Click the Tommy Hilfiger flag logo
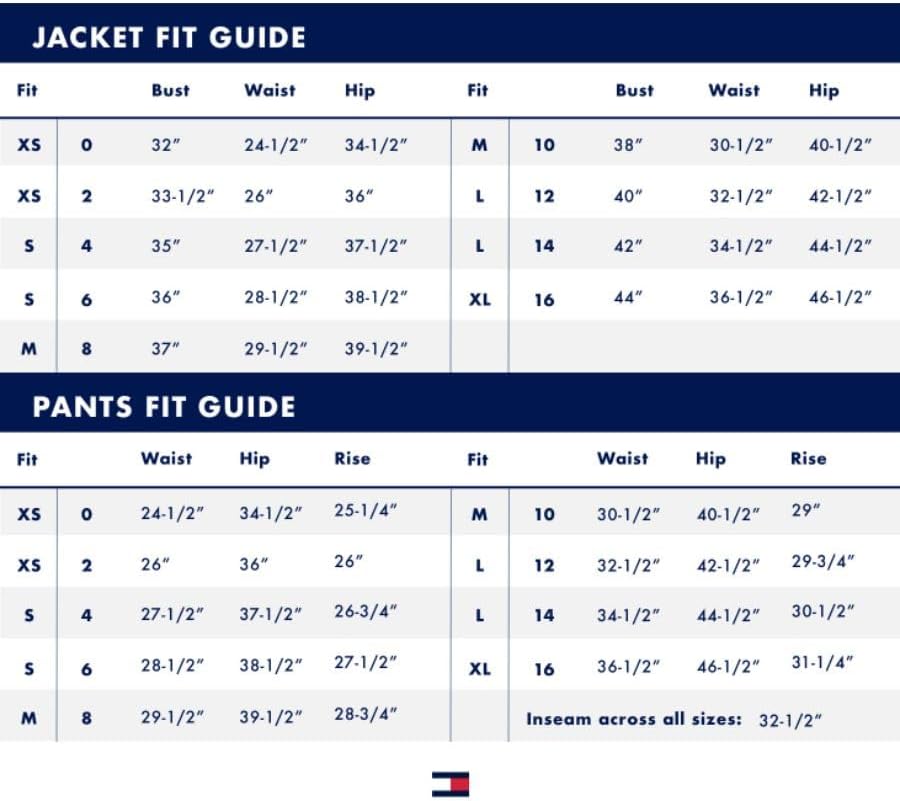 (450, 784)
